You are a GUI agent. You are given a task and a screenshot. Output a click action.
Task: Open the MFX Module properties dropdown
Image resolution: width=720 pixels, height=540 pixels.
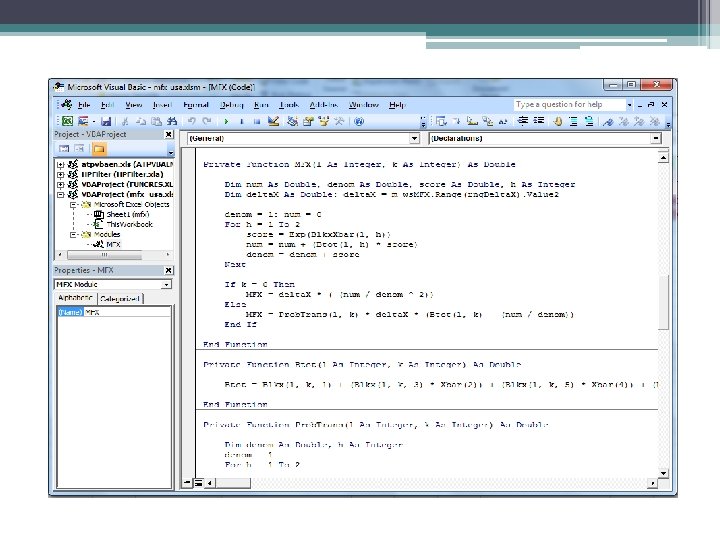[166, 285]
